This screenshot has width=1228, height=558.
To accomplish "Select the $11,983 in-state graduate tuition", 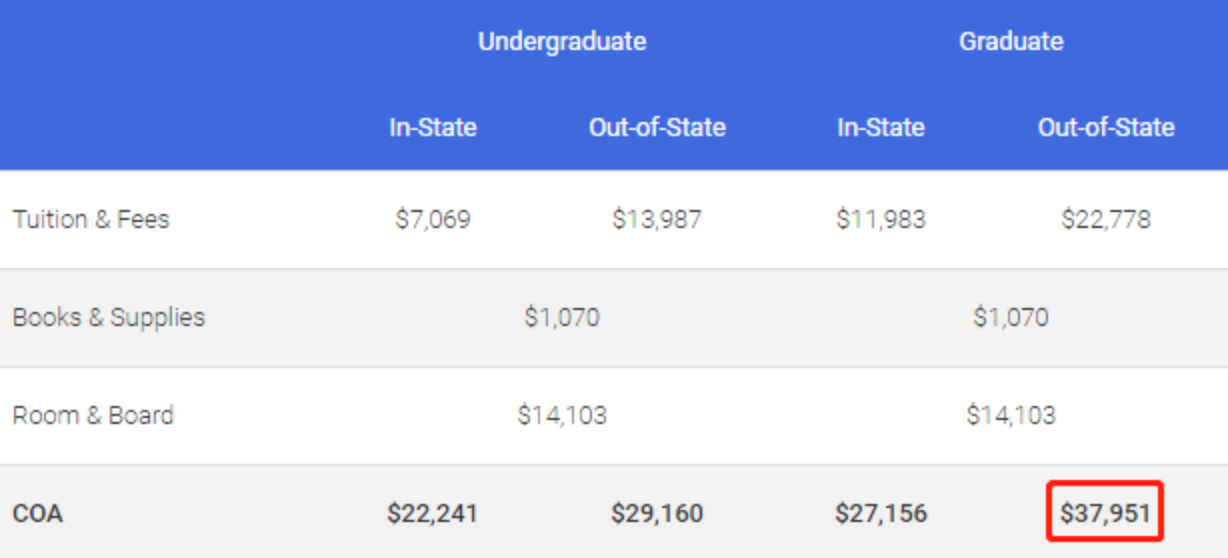I will 881,219.
